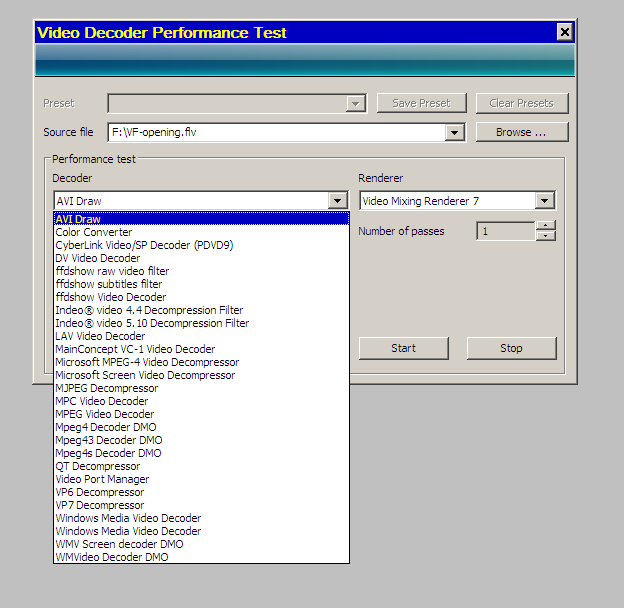Select VP7 Decompressor

point(201,505)
